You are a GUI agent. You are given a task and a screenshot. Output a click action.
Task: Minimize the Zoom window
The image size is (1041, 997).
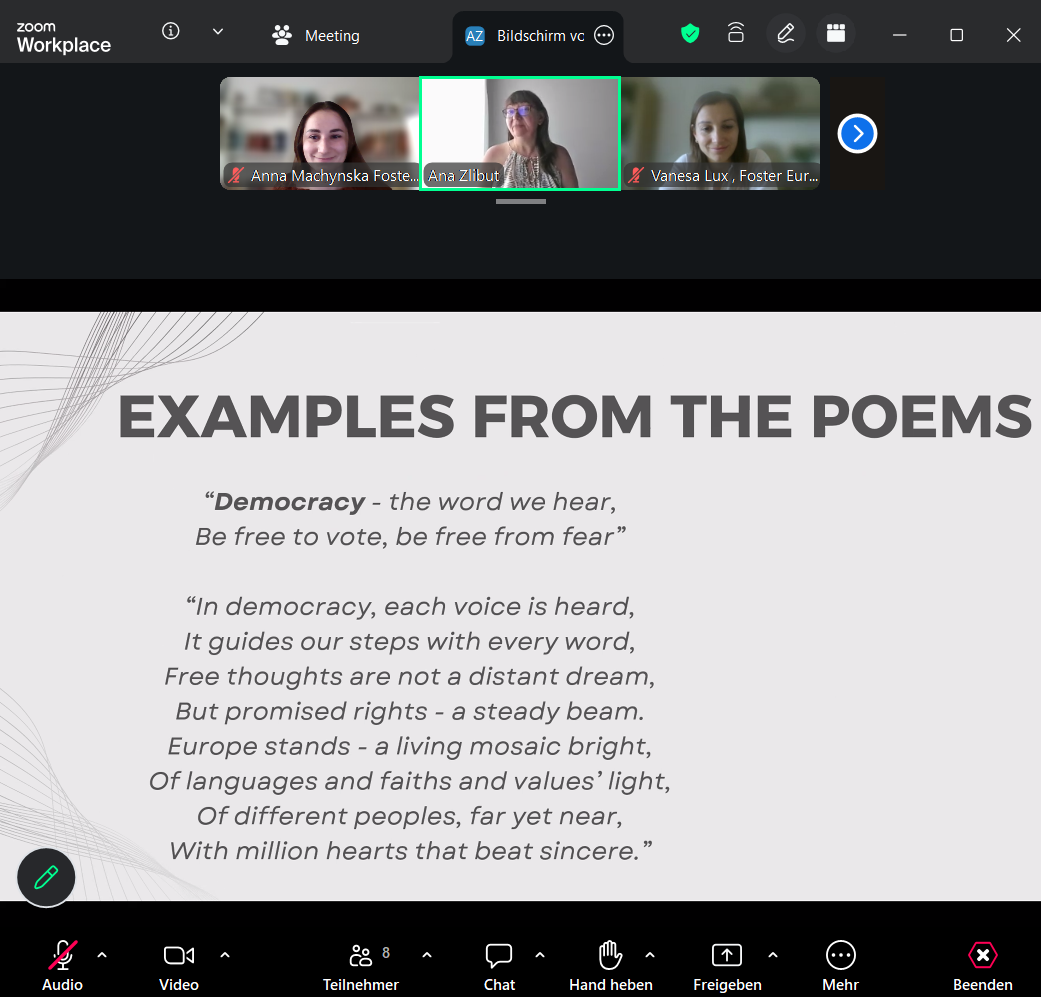coord(900,35)
